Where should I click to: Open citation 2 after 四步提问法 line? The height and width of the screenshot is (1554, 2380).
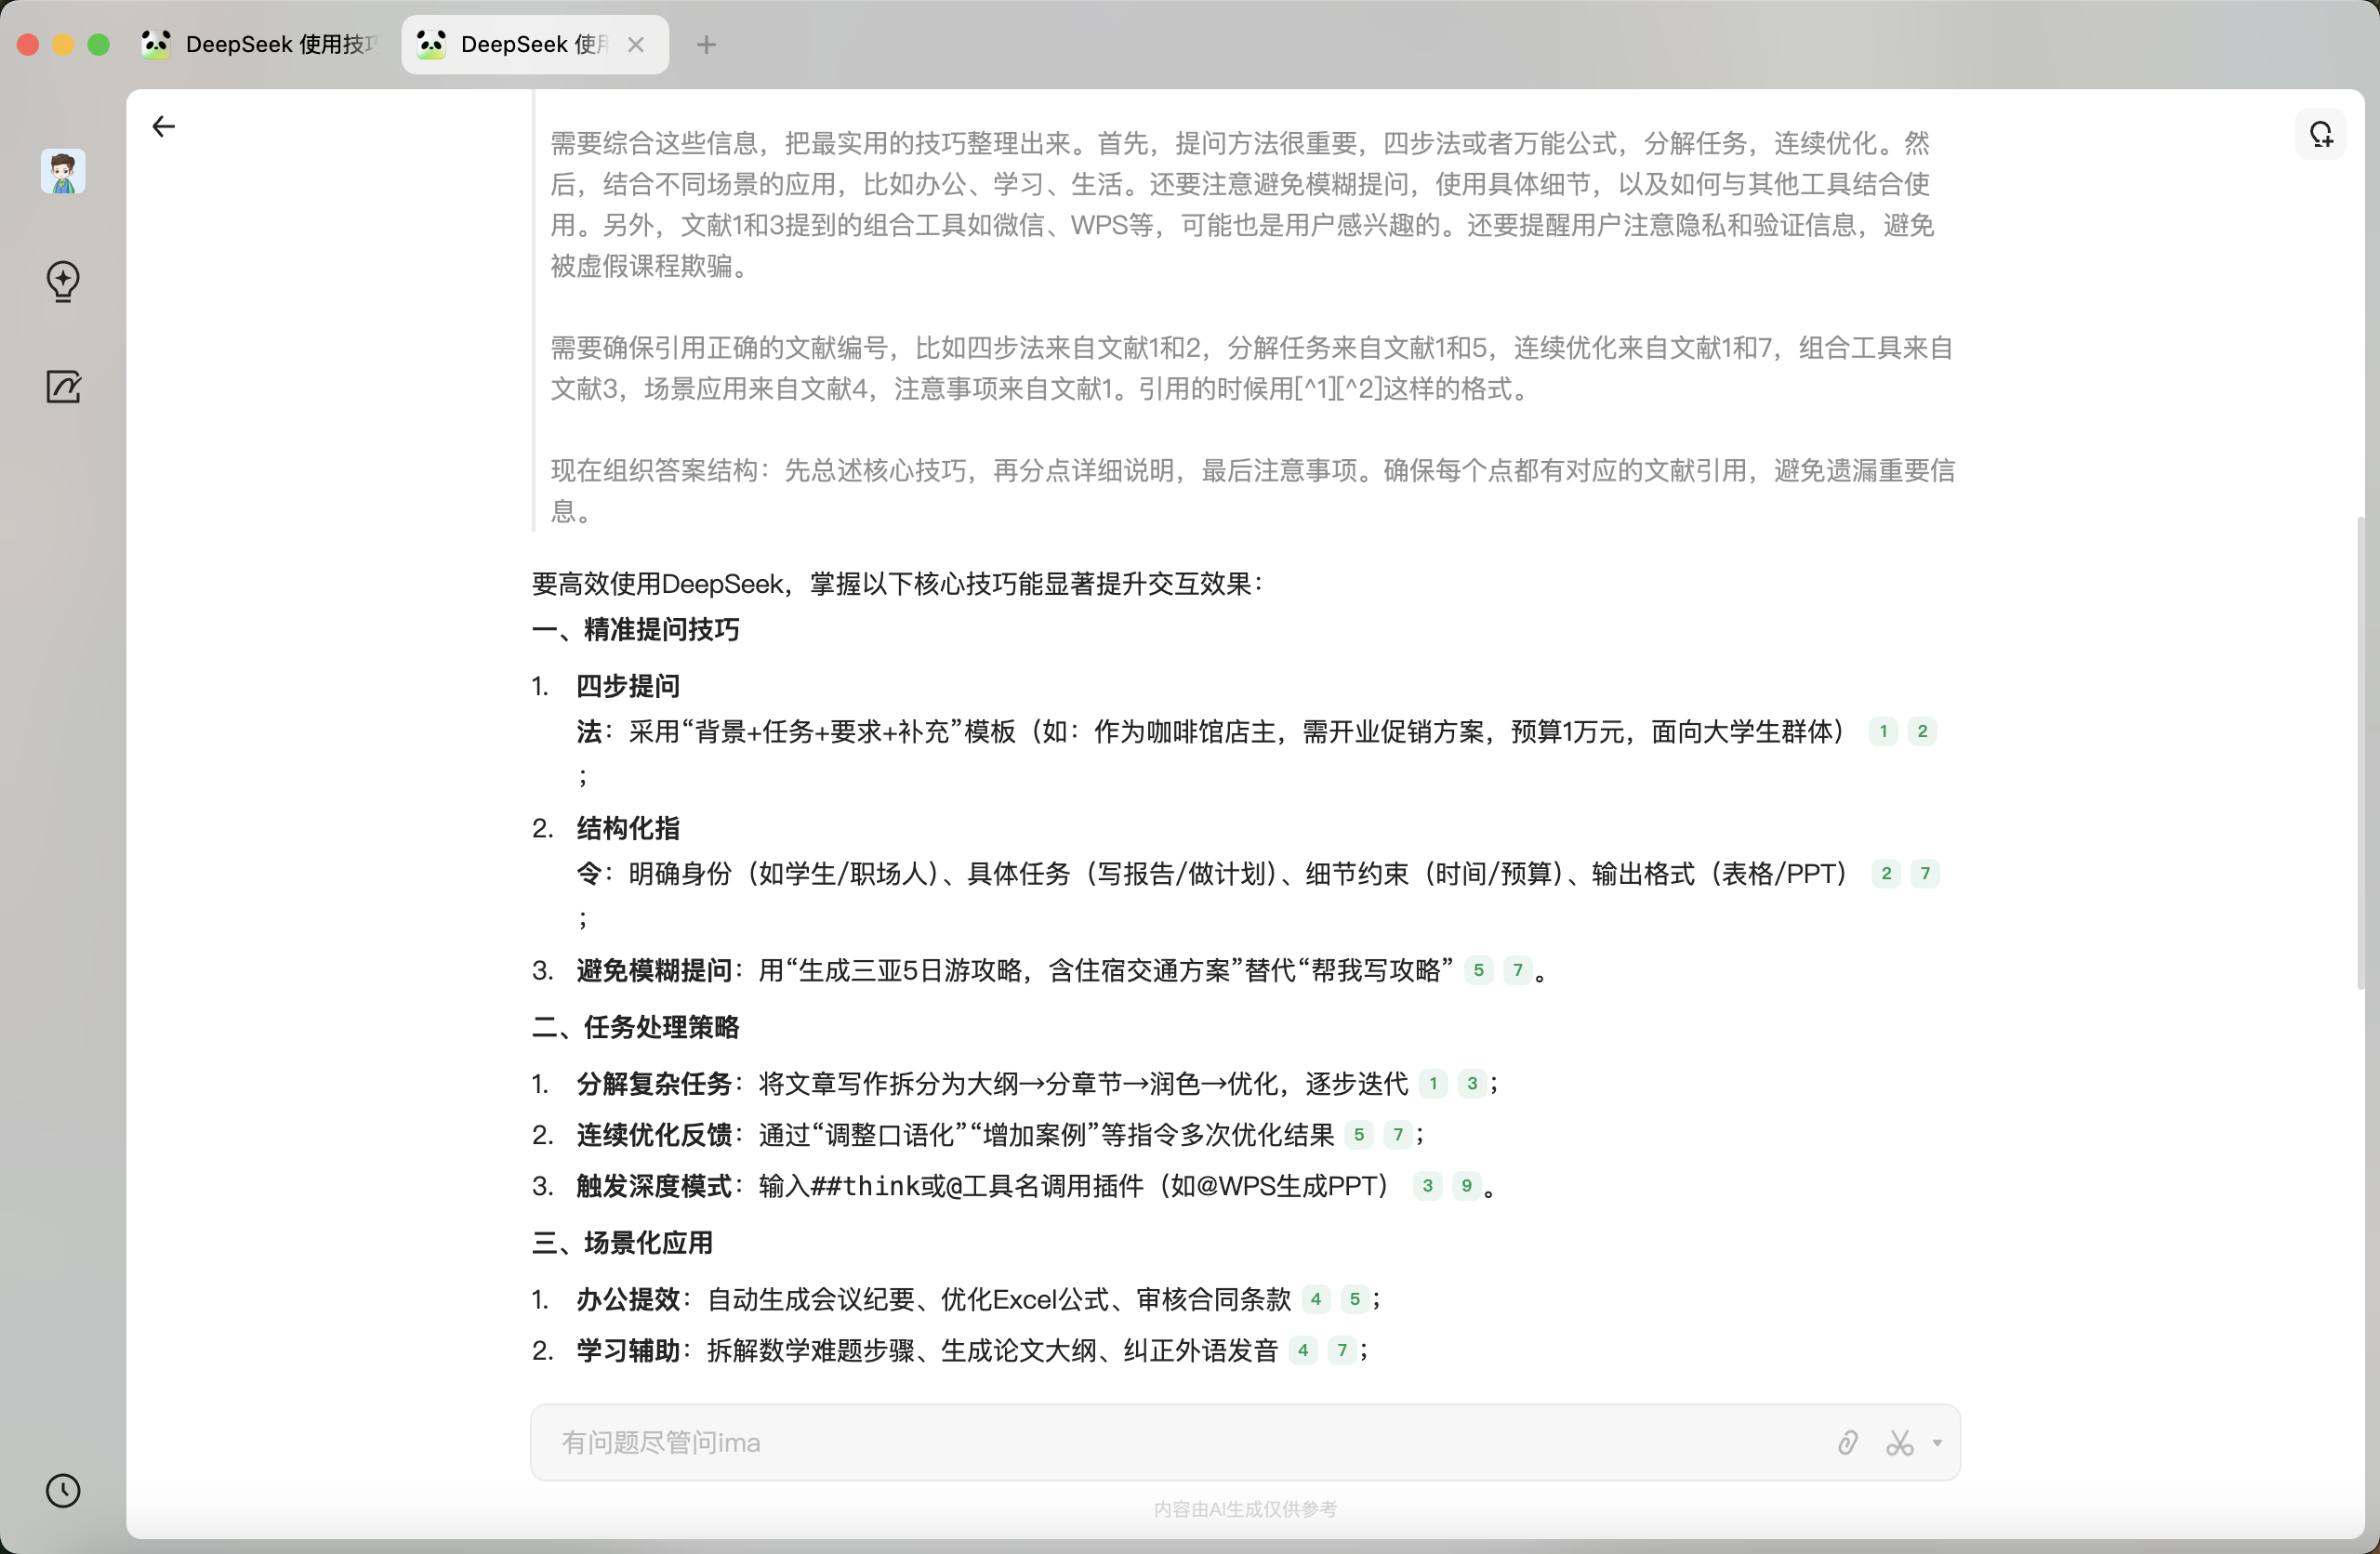coord(1922,731)
